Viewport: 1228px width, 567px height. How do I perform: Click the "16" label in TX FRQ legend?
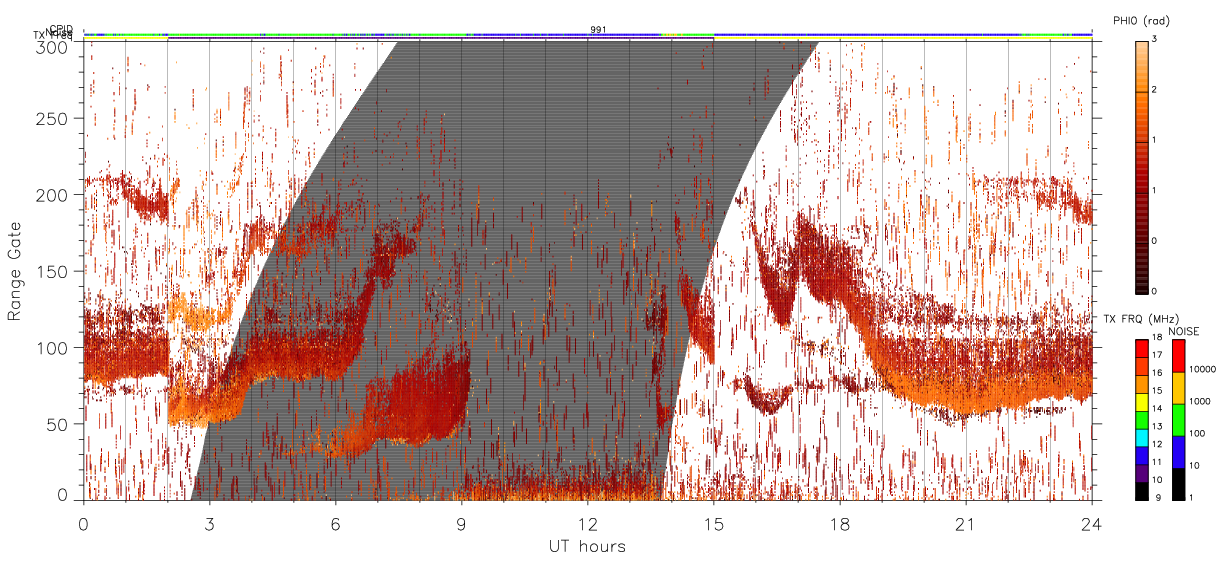pos(1157,371)
